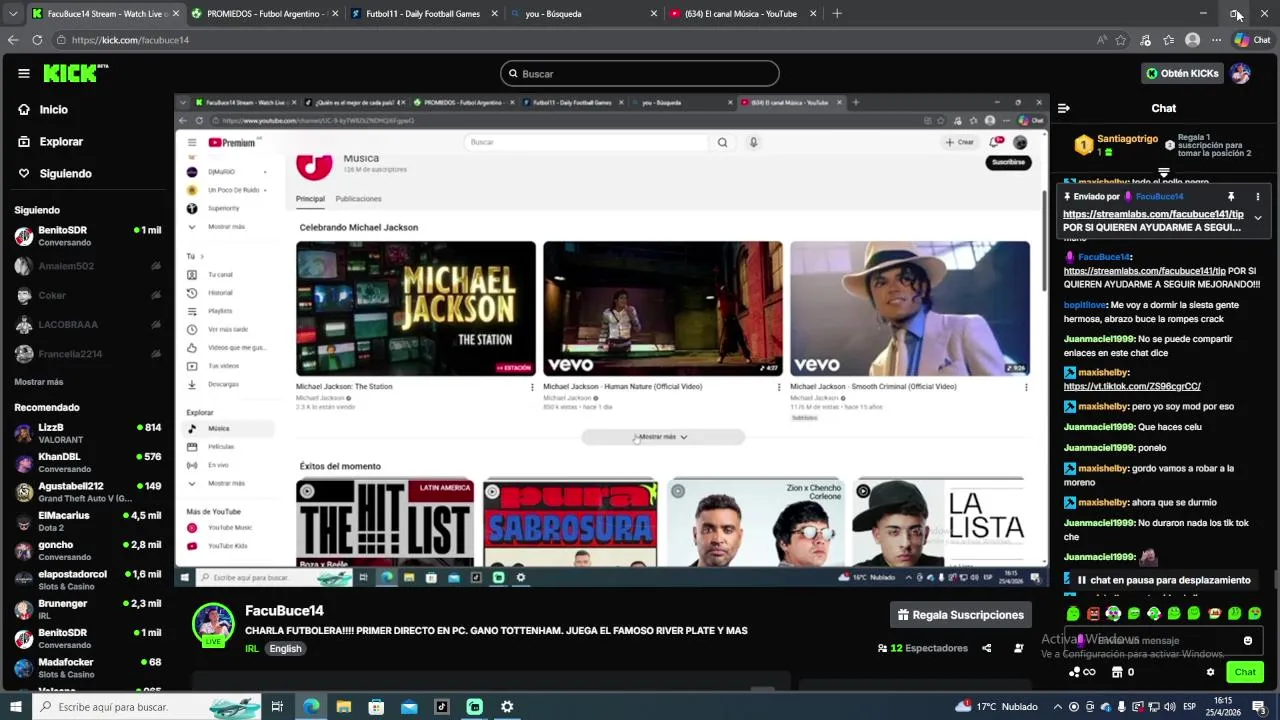The height and width of the screenshot is (720, 1280).
Task: Open a new browser tab
Action: tap(837, 14)
